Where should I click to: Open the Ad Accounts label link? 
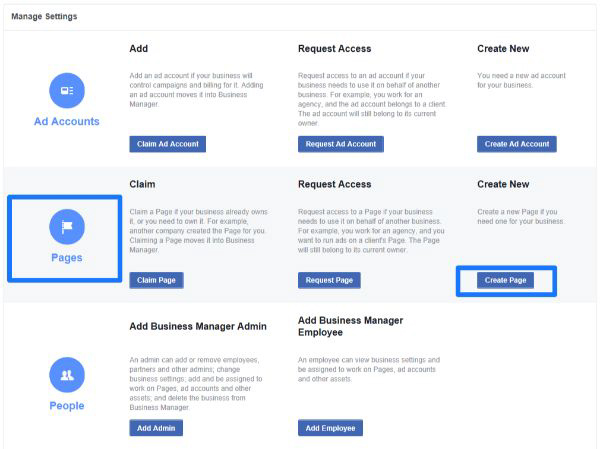(67, 122)
